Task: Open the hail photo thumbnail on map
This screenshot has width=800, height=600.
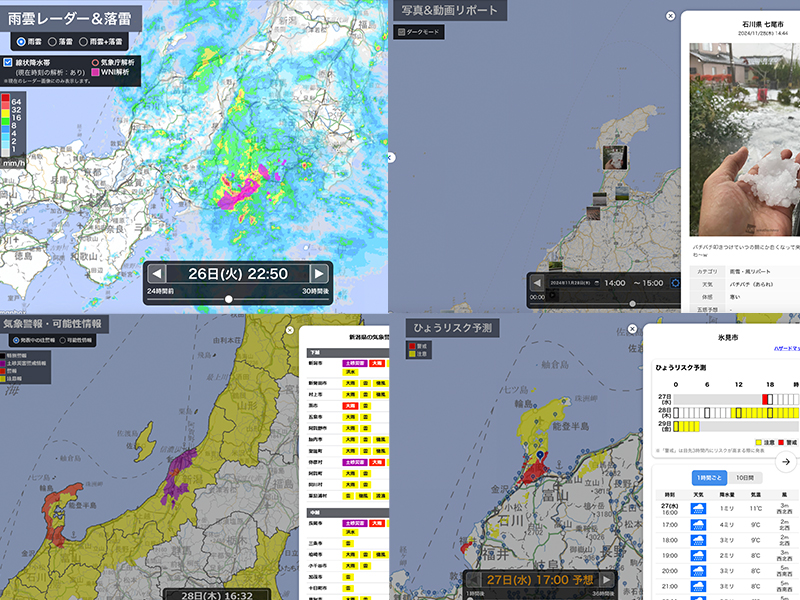Action: tap(614, 158)
